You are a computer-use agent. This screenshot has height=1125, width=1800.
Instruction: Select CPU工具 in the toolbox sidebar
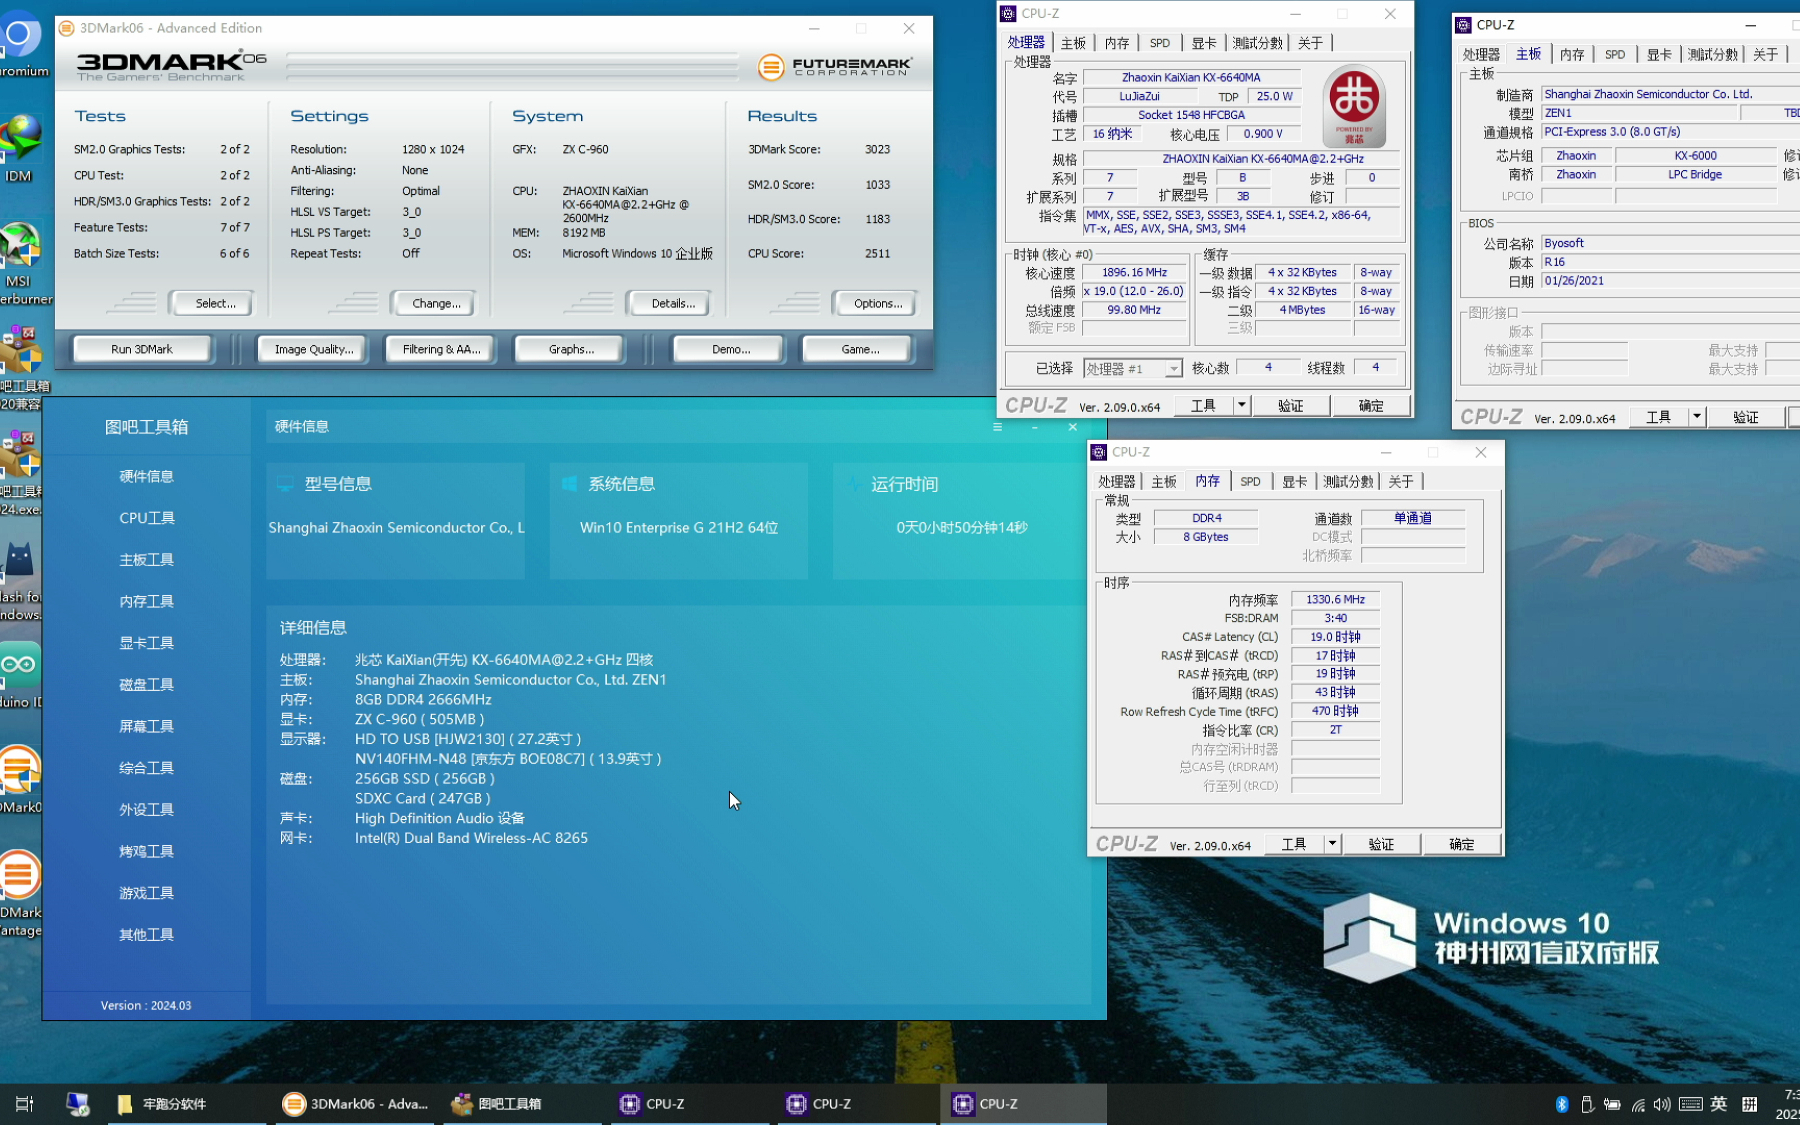point(147,518)
